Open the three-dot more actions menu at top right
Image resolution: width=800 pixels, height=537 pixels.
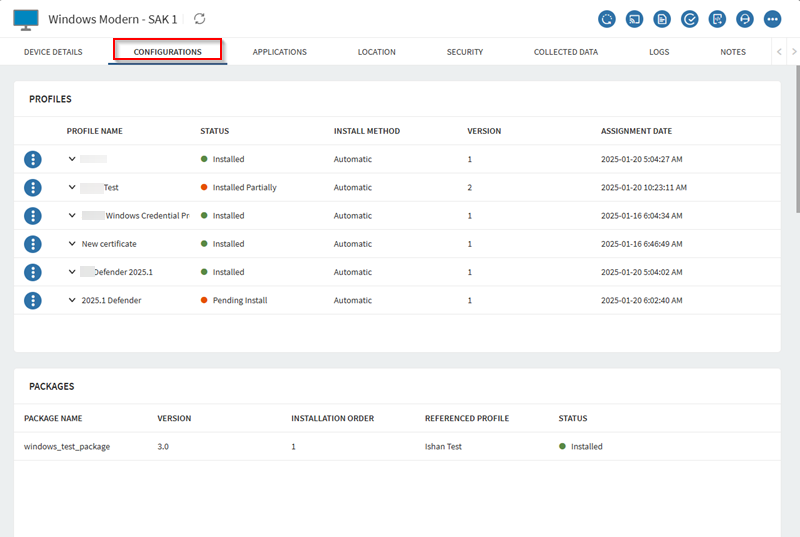tap(772, 19)
